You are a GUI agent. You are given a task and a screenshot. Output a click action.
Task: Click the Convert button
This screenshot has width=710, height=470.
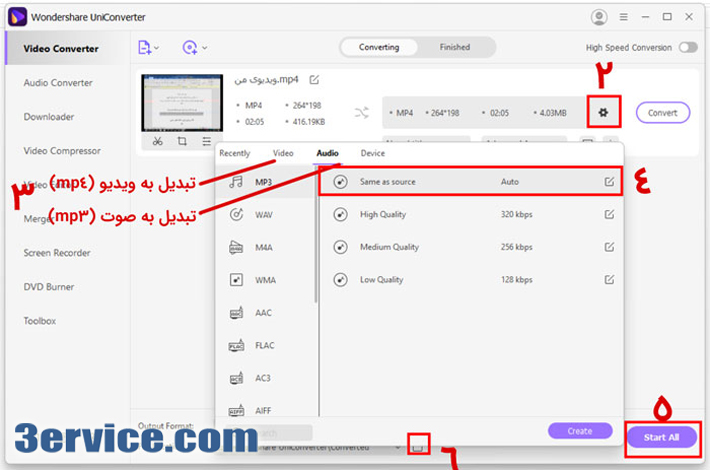(662, 113)
